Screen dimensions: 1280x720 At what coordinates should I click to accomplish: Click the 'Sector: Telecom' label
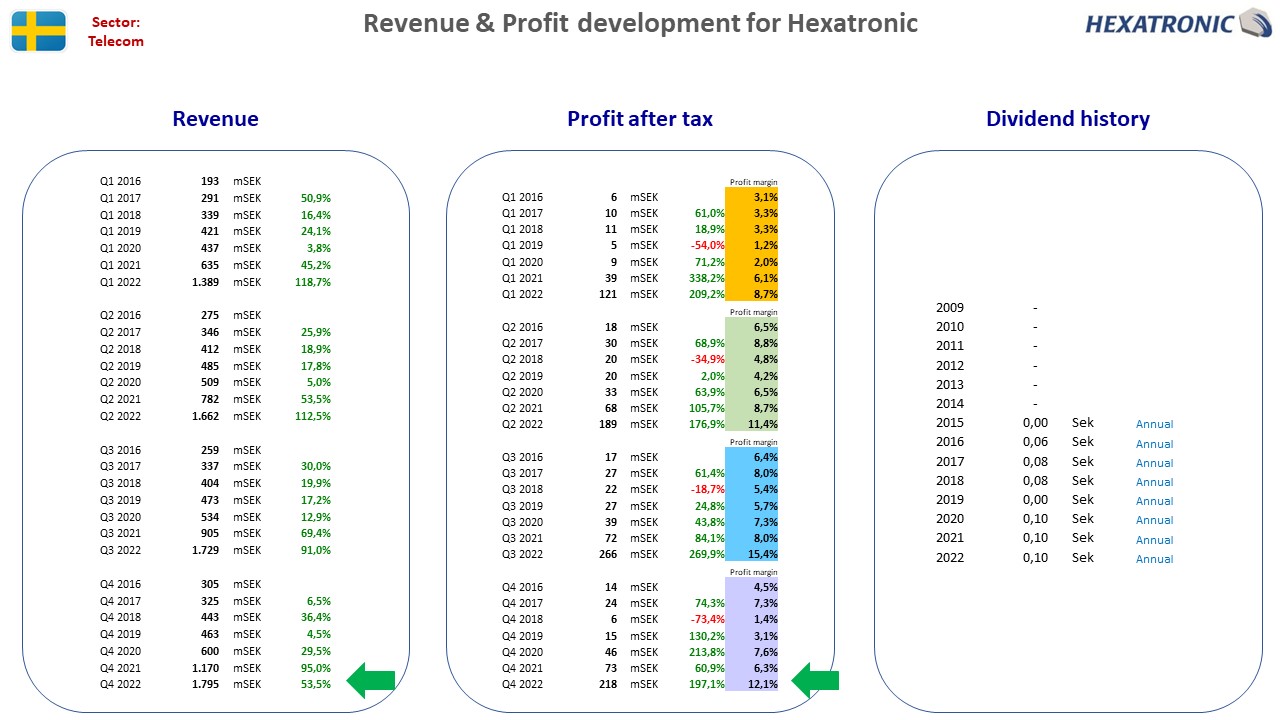[x=116, y=32]
